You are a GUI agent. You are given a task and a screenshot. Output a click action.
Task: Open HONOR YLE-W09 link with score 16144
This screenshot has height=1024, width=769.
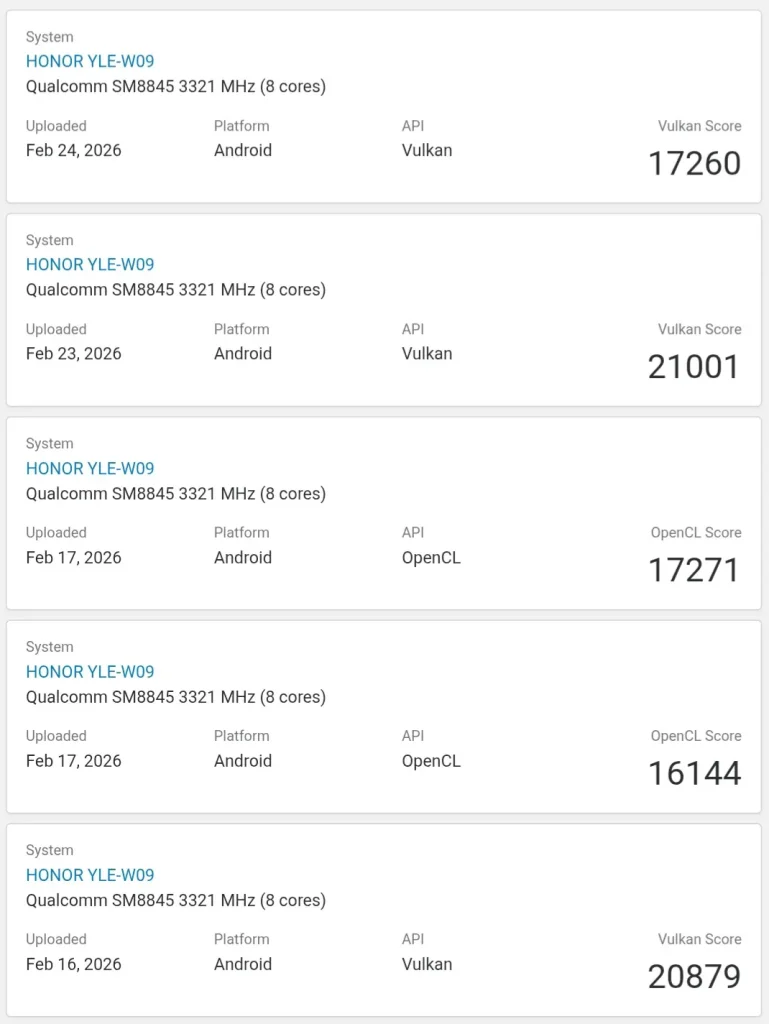pos(90,672)
